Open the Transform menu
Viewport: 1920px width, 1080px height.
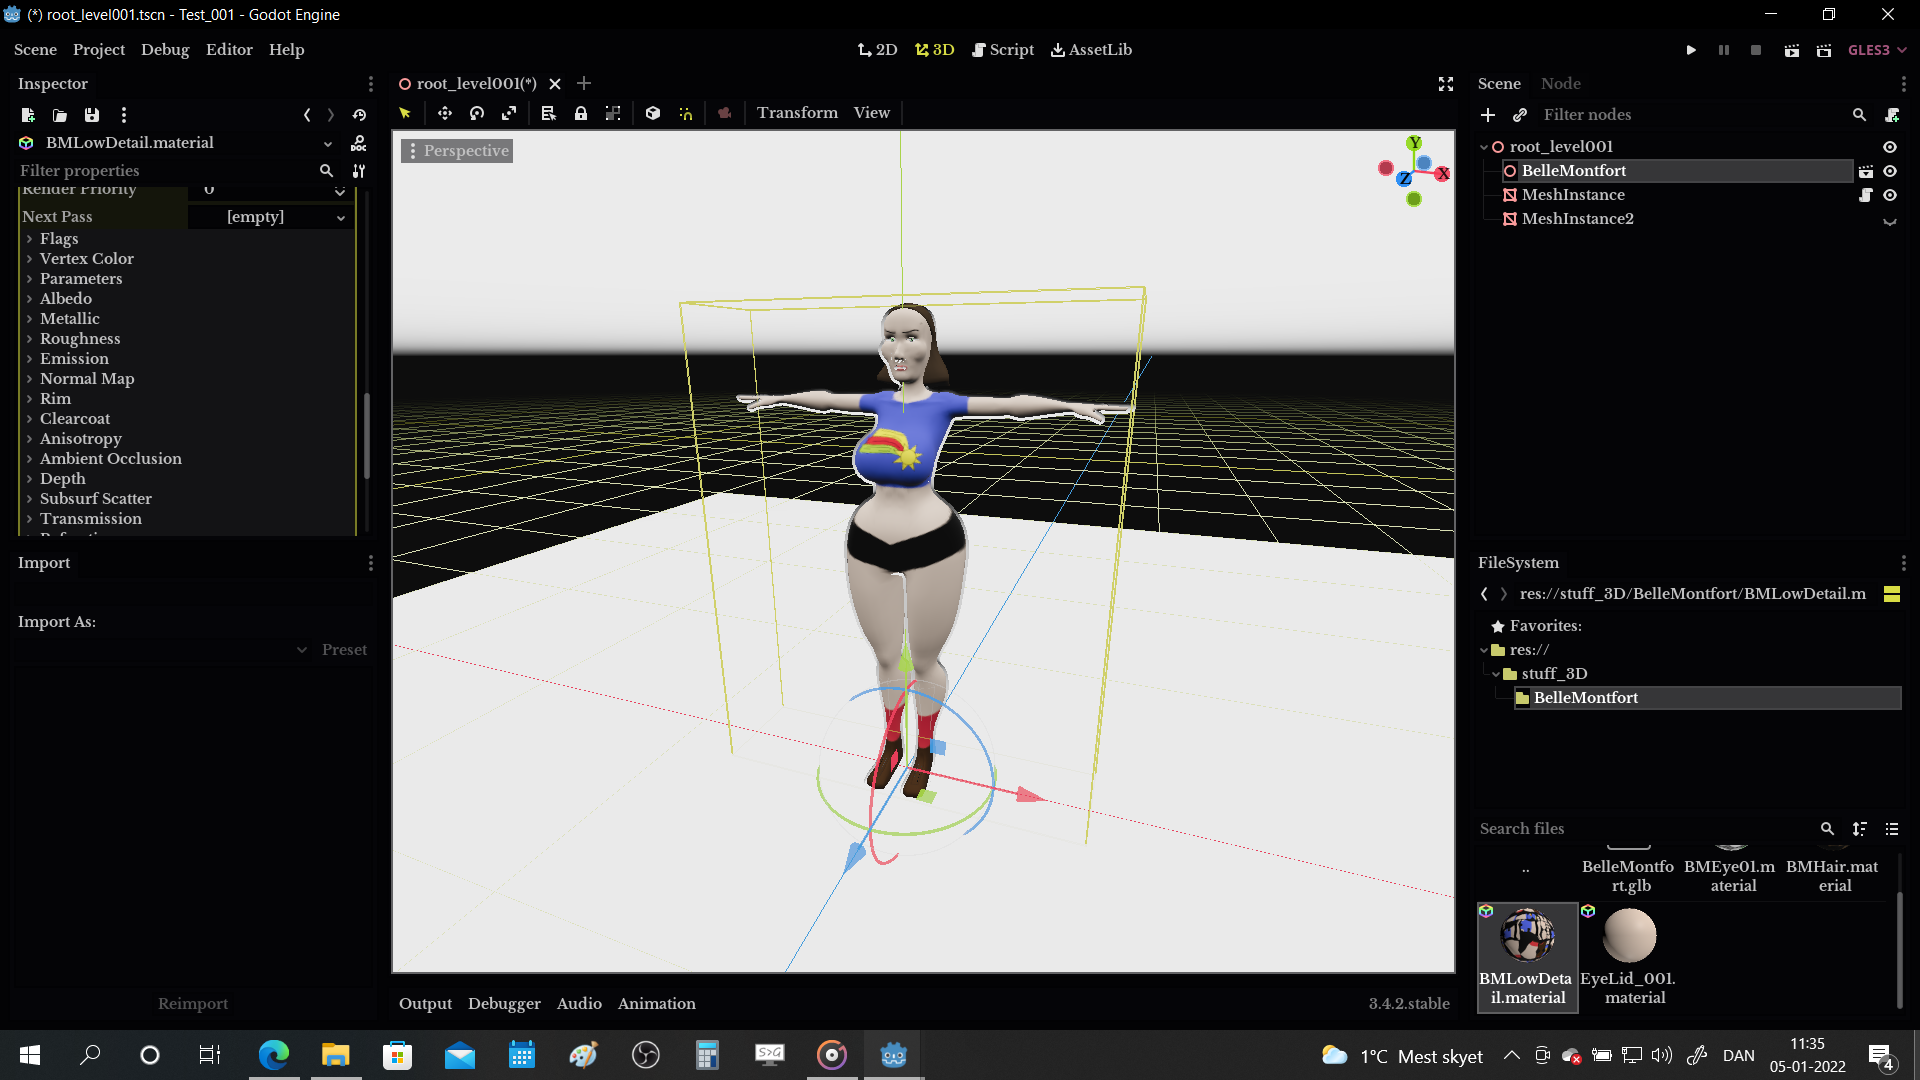point(797,113)
